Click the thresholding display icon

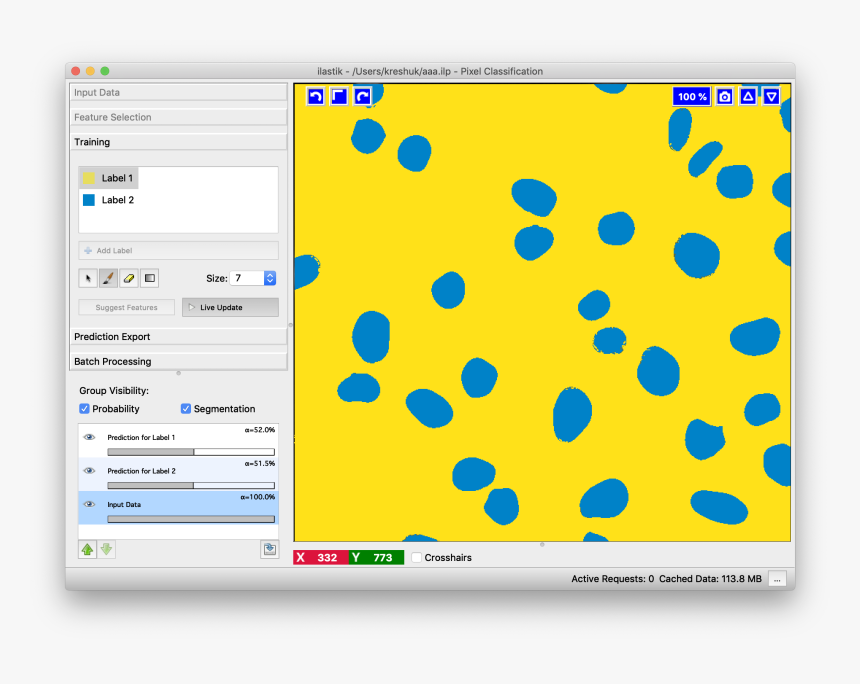pos(148,278)
